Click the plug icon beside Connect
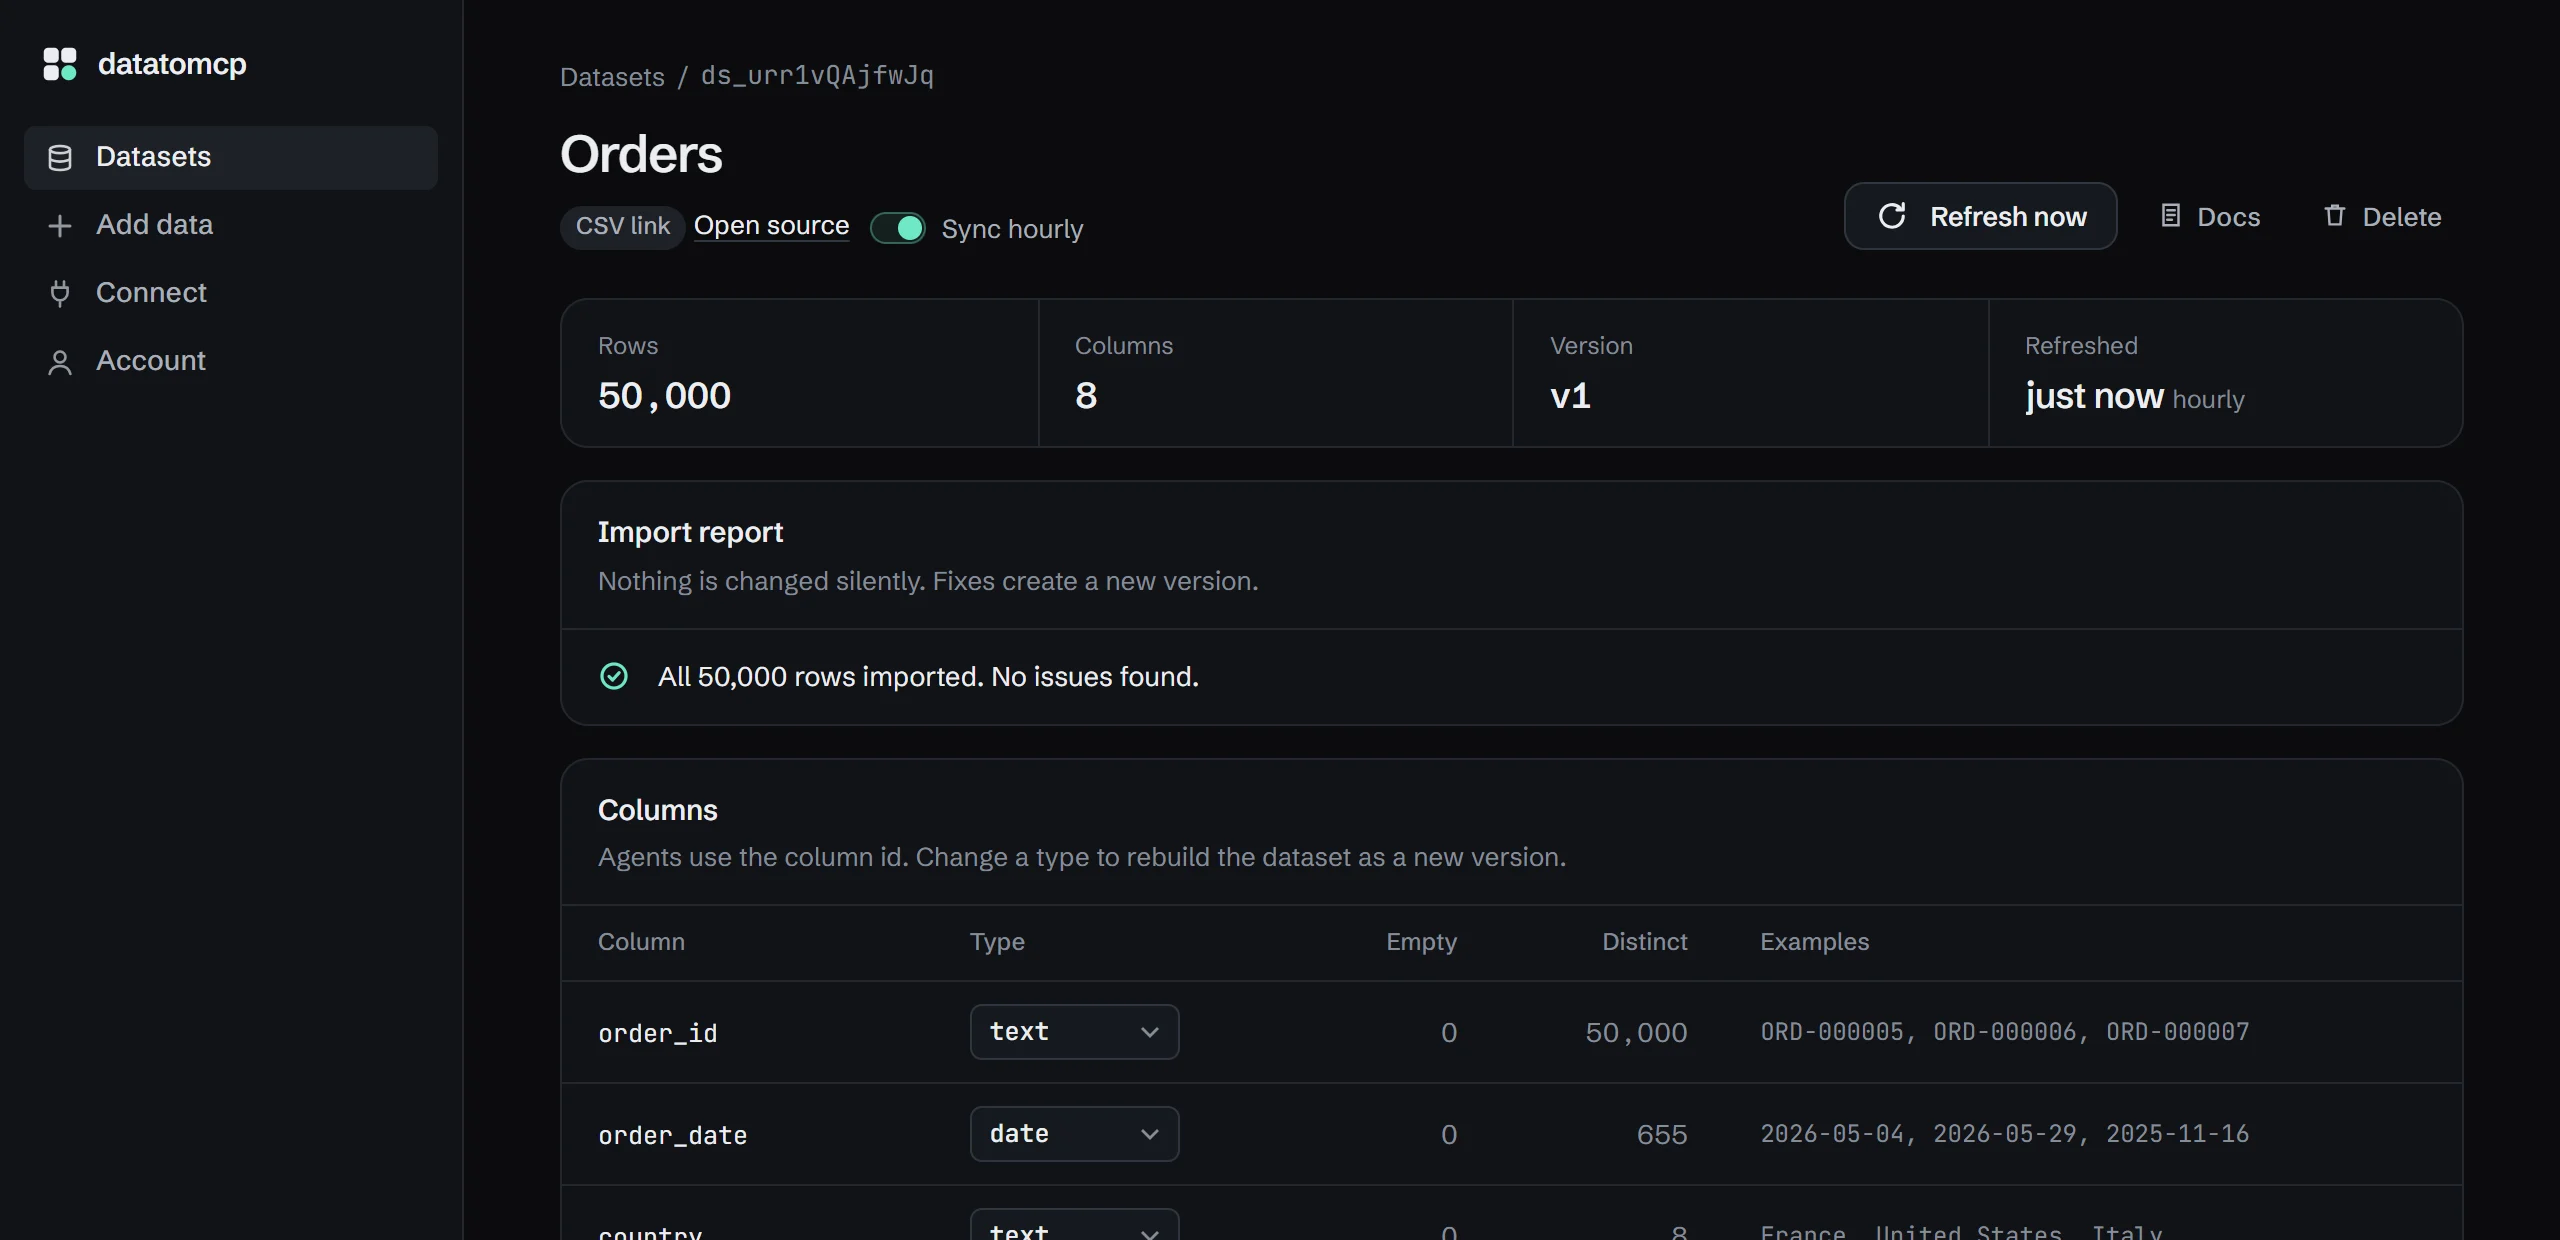 point(60,293)
